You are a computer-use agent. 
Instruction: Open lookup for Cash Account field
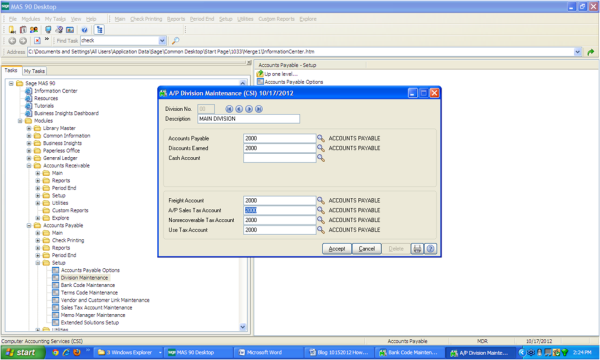[321, 158]
